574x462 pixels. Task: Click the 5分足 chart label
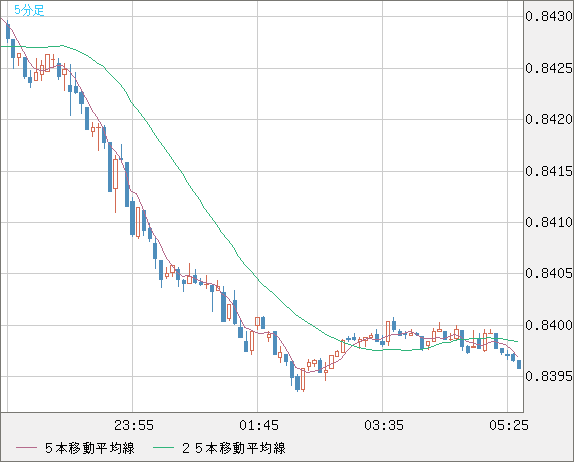click(29, 10)
